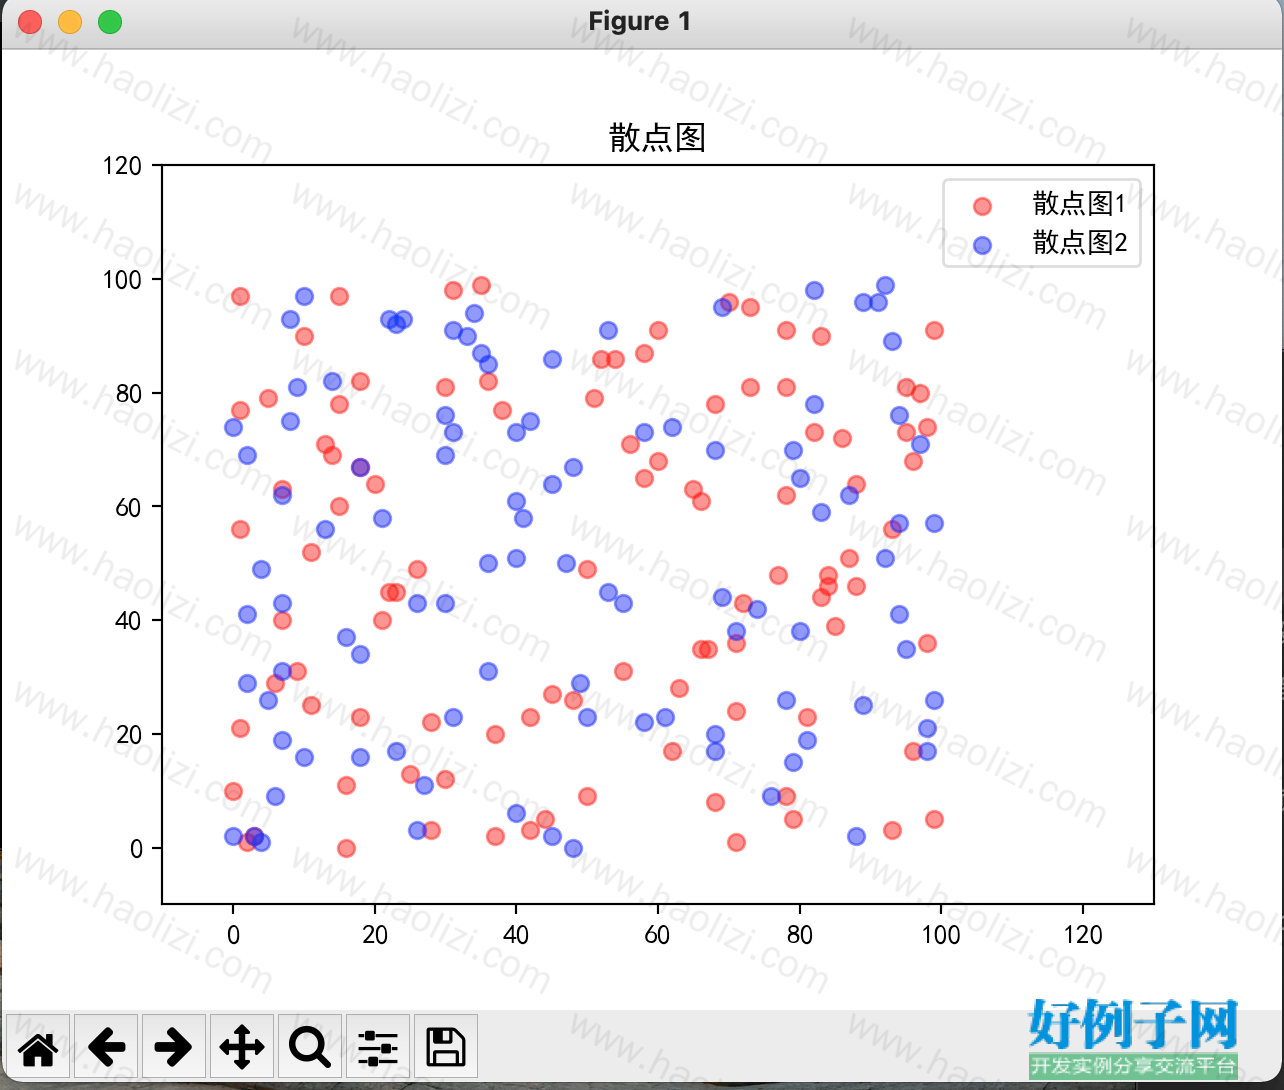Screen dimensions: 1284x1090
Task: Click the x-axis tick label 0
Action: click(x=233, y=935)
